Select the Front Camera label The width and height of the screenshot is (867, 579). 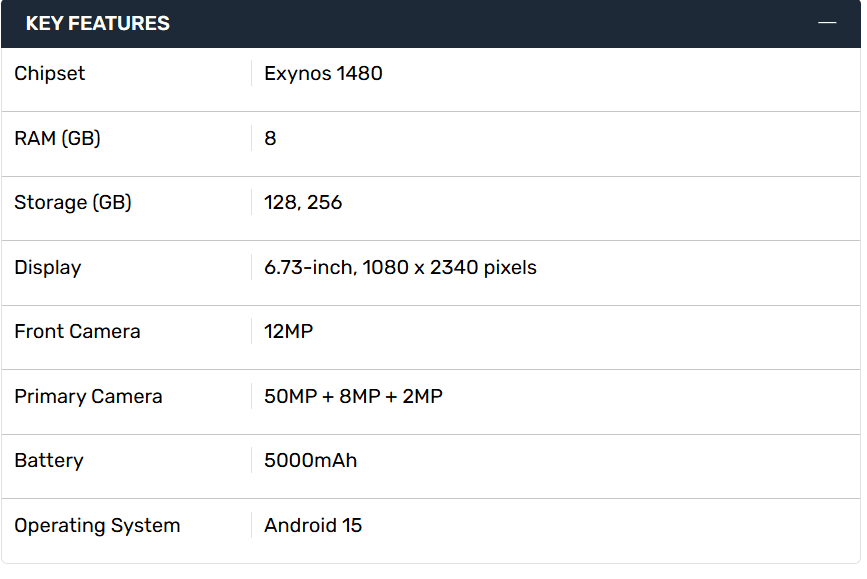(x=77, y=331)
